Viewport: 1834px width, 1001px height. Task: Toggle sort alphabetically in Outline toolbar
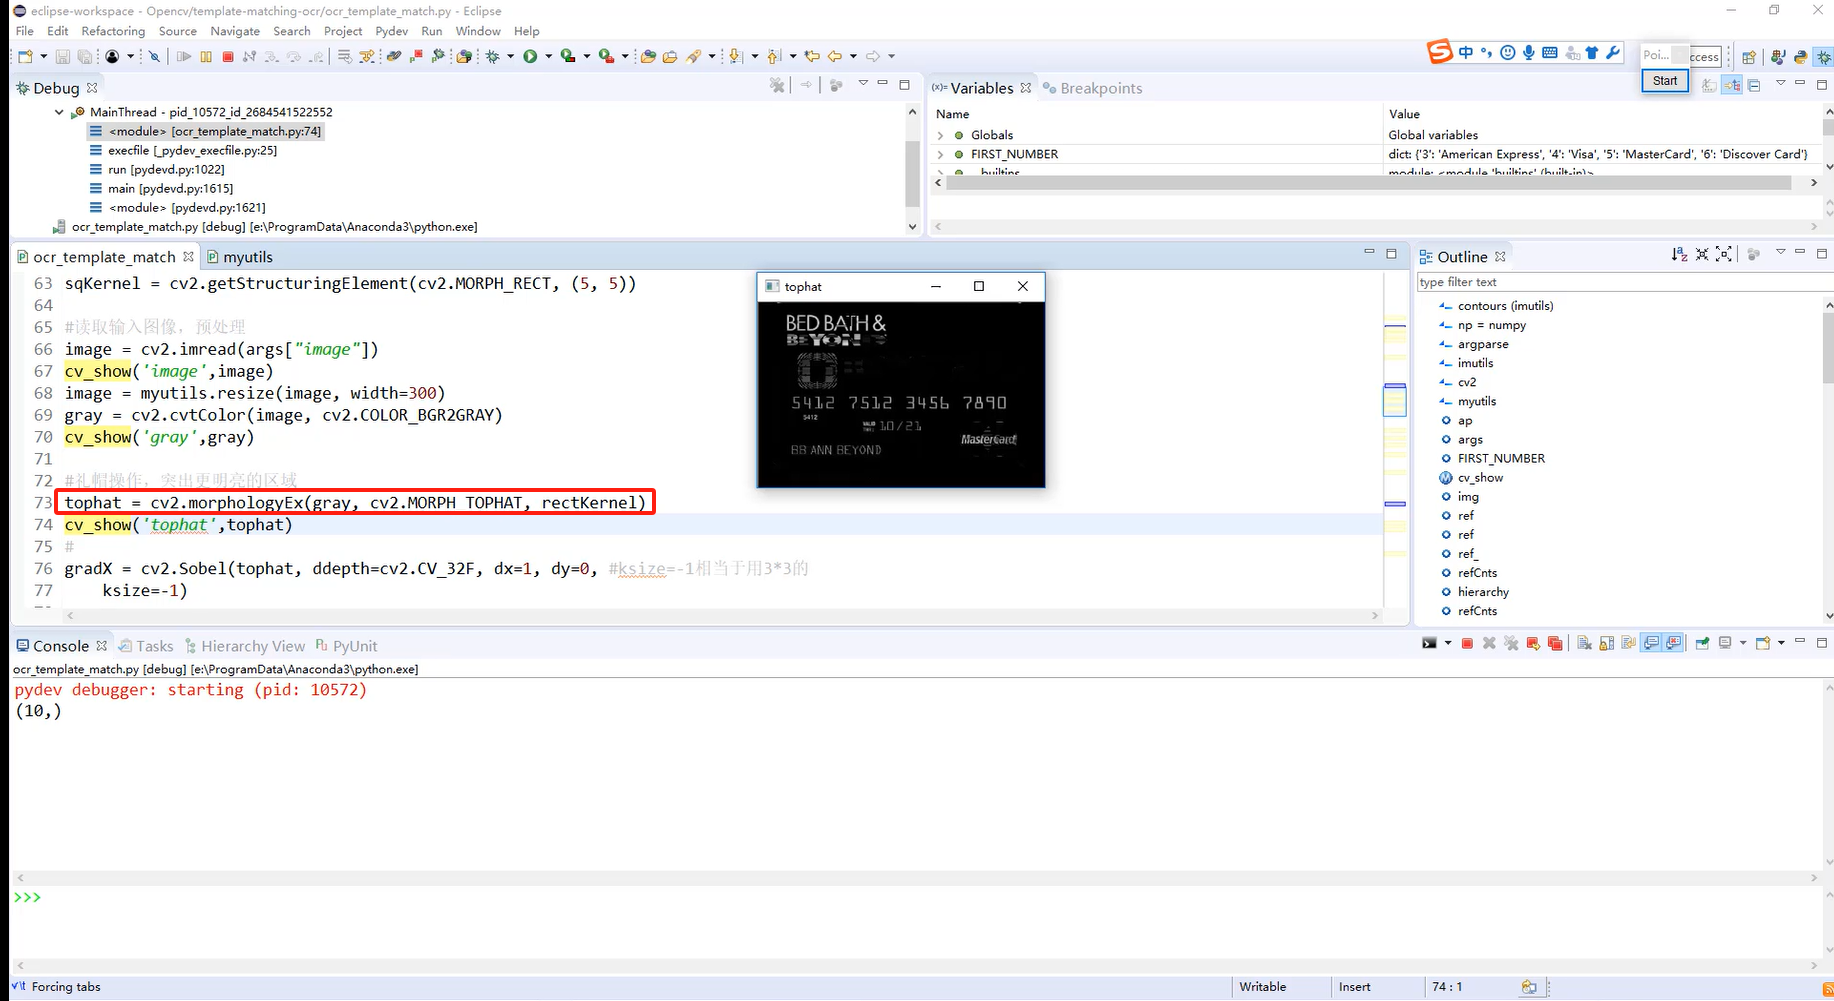pos(1679,255)
